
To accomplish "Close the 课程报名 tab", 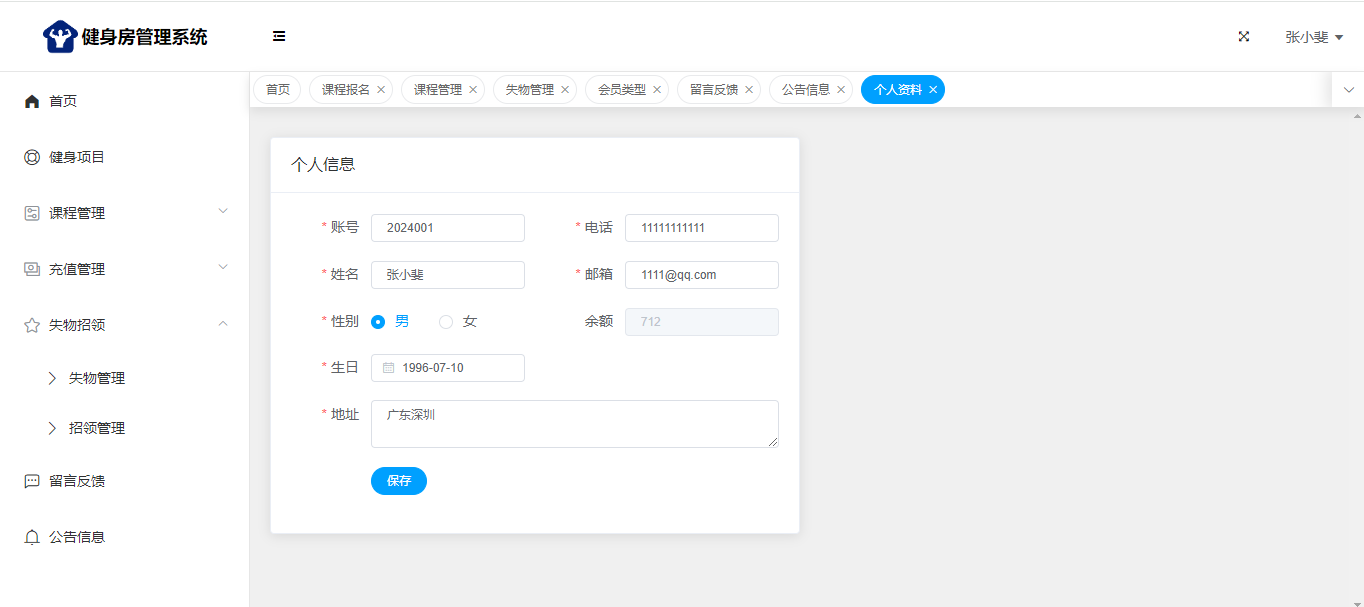I will [x=381, y=90].
